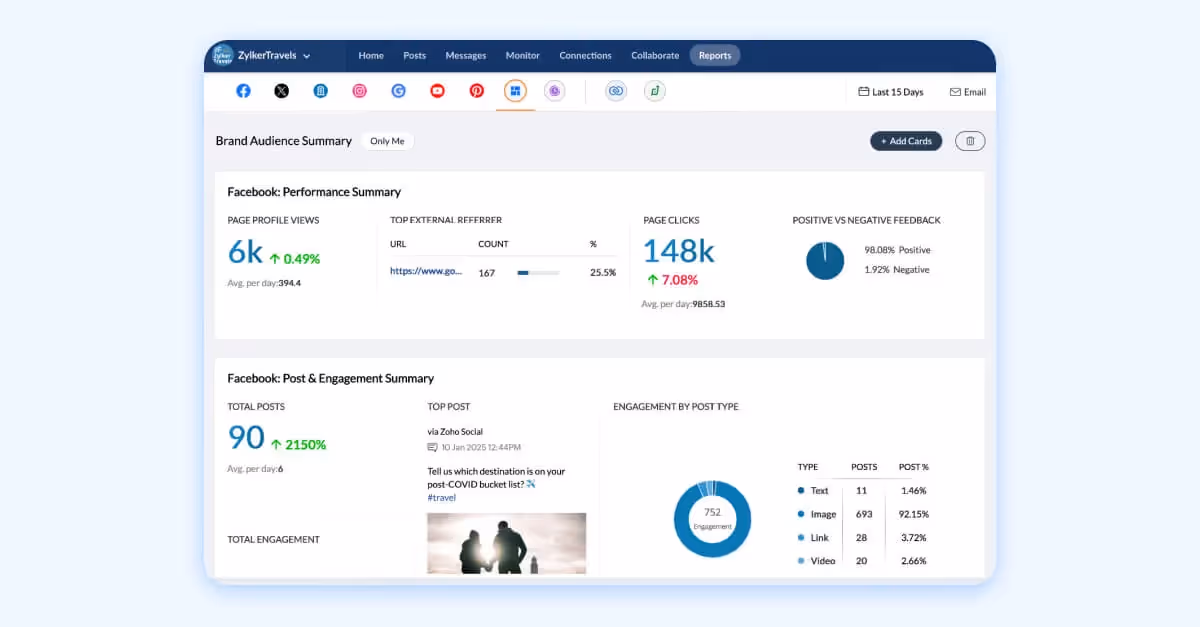
Task: Open the YouTube channel analytics
Action: click(437, 91)
